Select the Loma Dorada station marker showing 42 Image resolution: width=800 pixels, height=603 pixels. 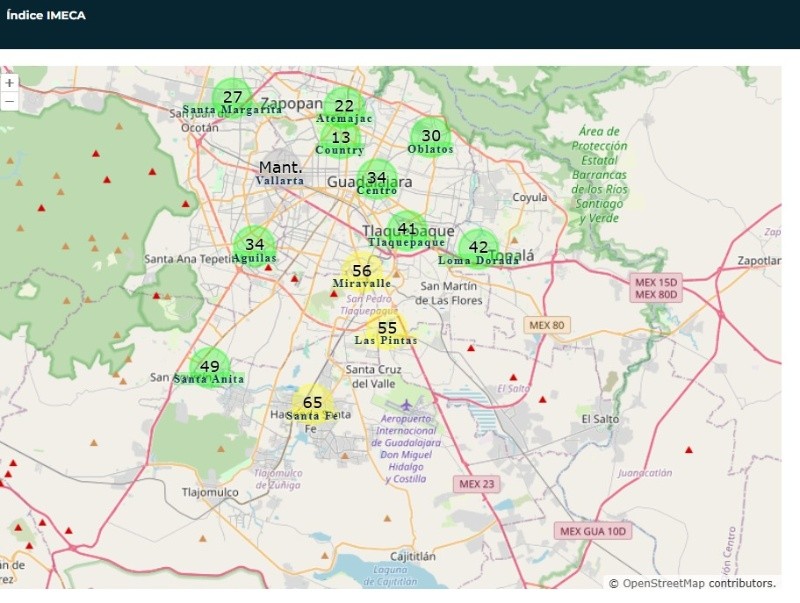coord(479,249)
